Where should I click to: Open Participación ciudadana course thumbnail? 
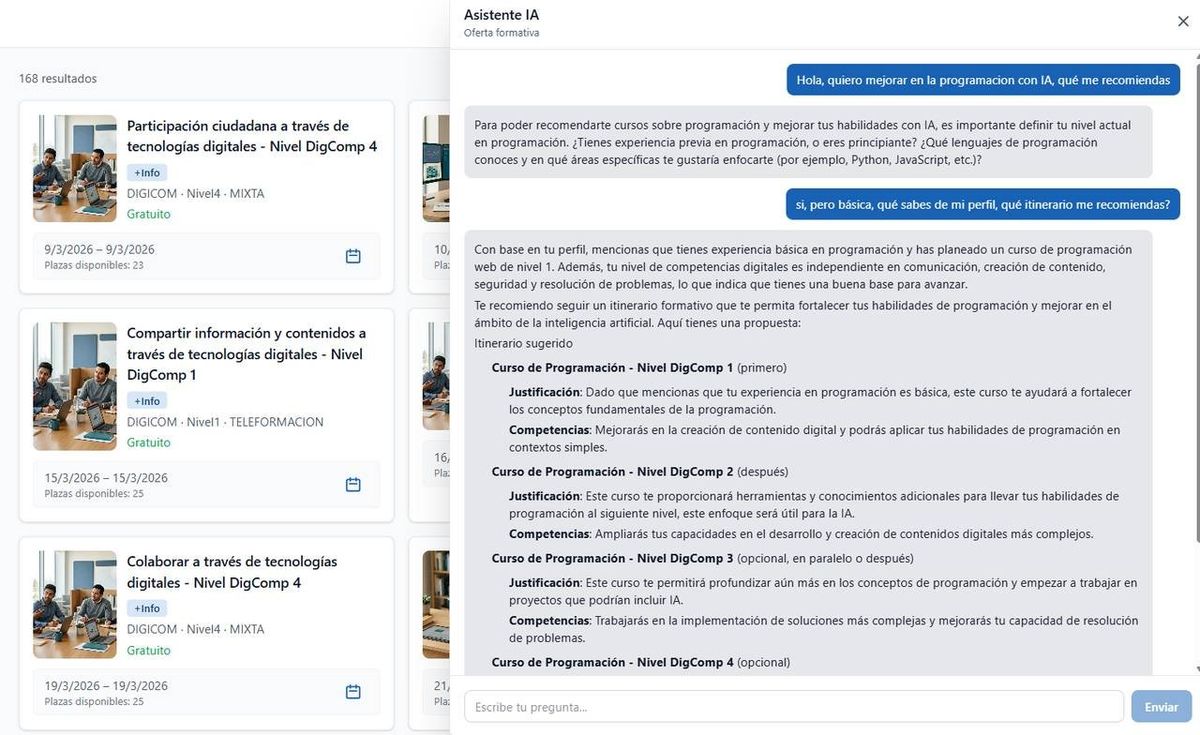pyautogui.click(x=75, y=168)
